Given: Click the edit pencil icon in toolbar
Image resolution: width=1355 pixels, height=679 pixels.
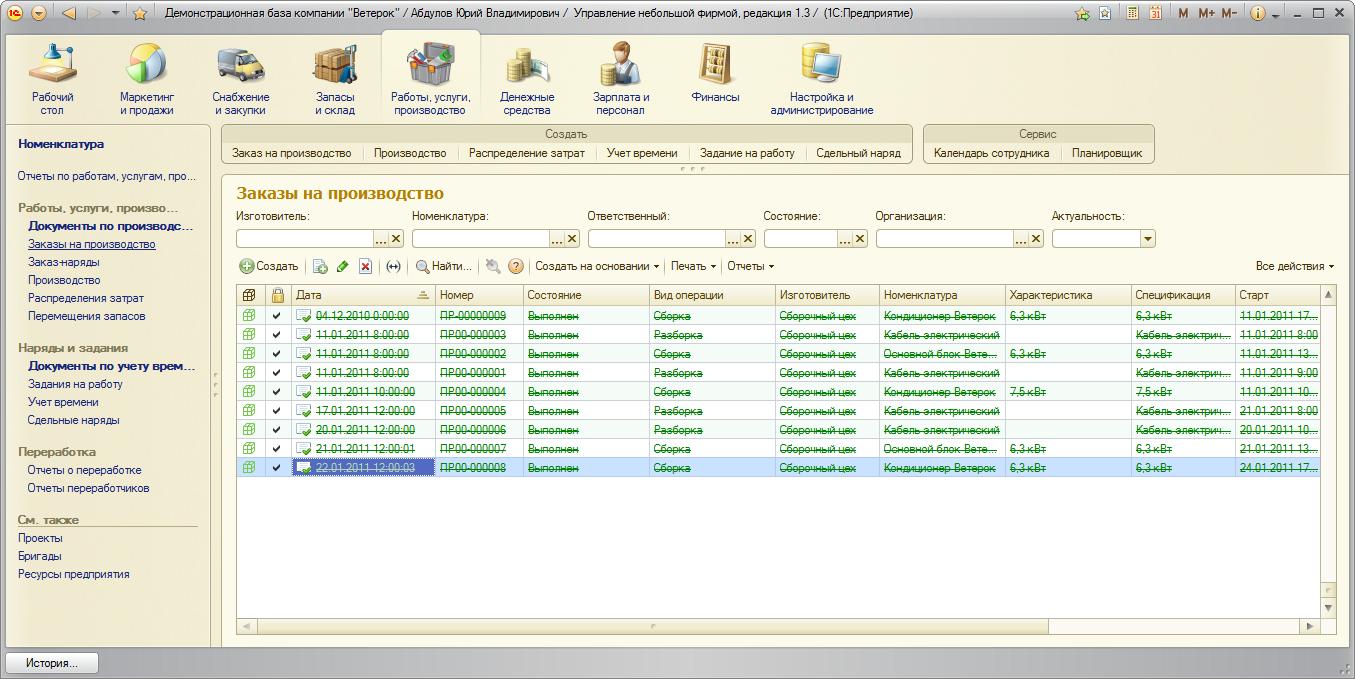Looking at the screenshot, I should point(343,266).
